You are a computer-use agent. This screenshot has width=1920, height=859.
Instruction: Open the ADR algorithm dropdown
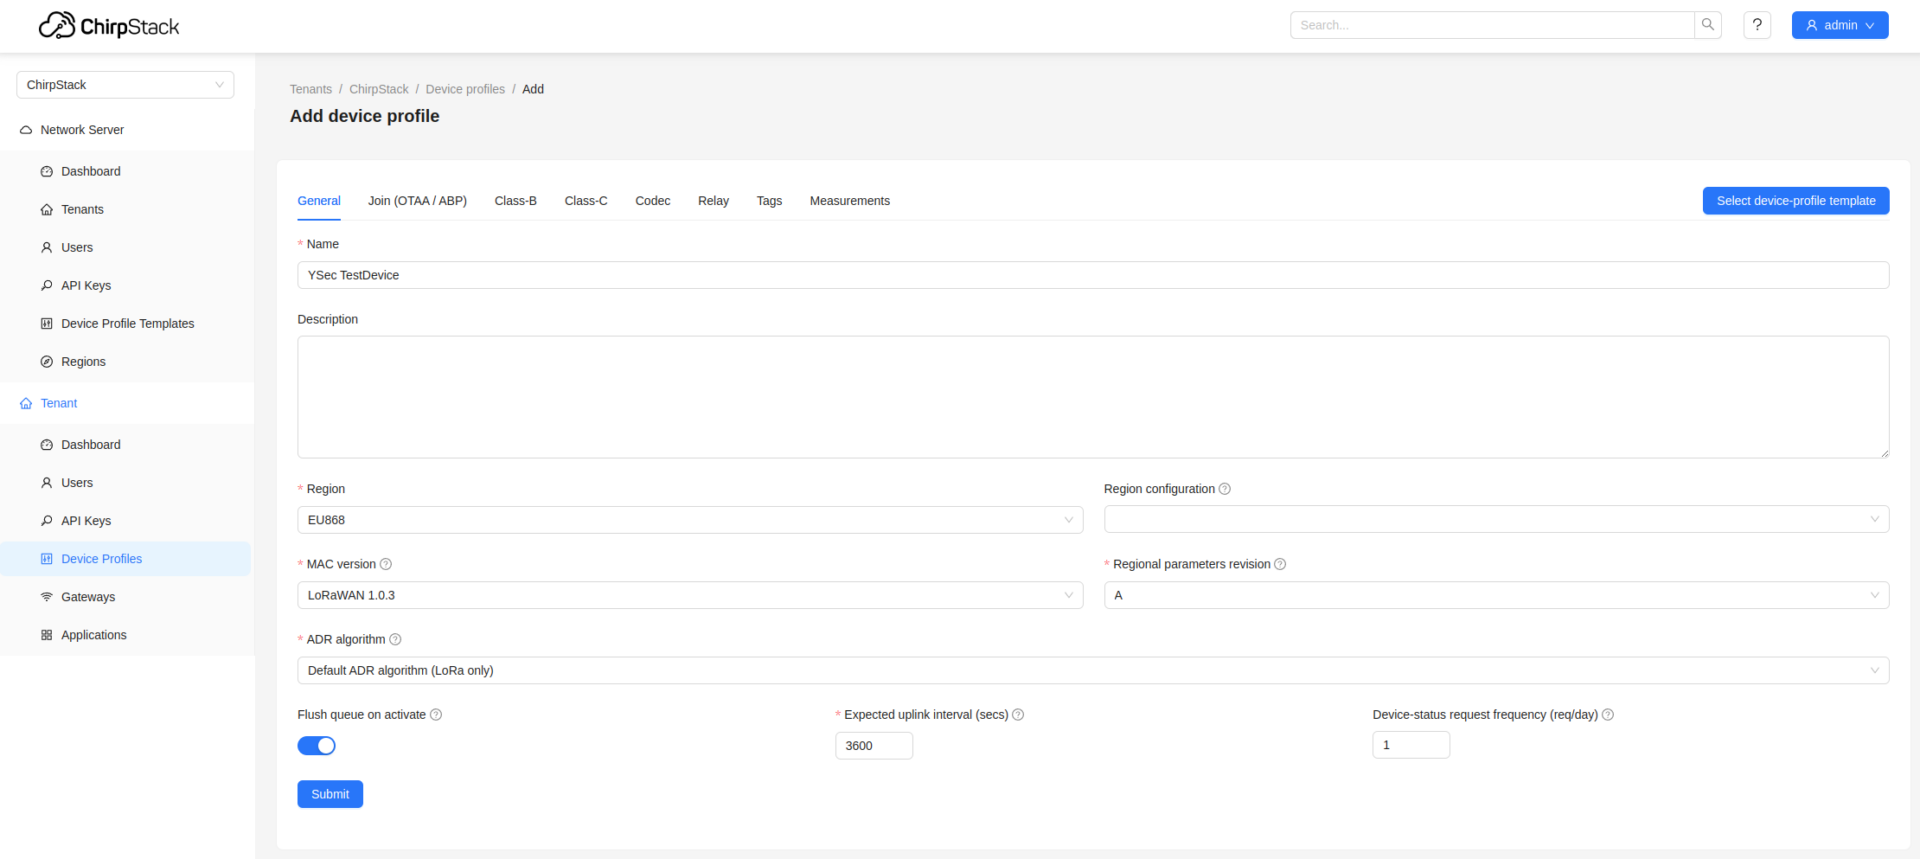coord(1092,671)
